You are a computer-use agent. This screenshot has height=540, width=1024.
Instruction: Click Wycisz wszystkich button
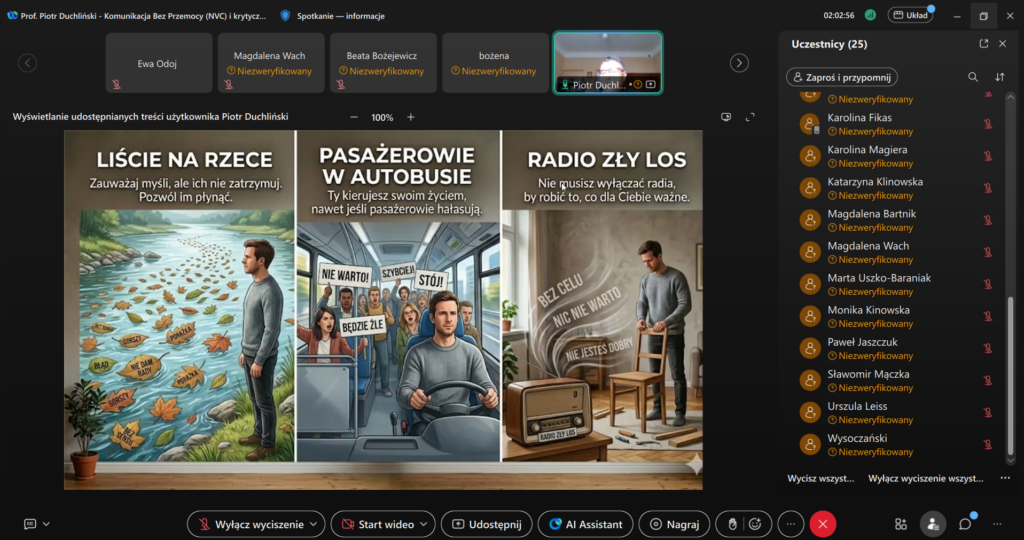(820, 478)
